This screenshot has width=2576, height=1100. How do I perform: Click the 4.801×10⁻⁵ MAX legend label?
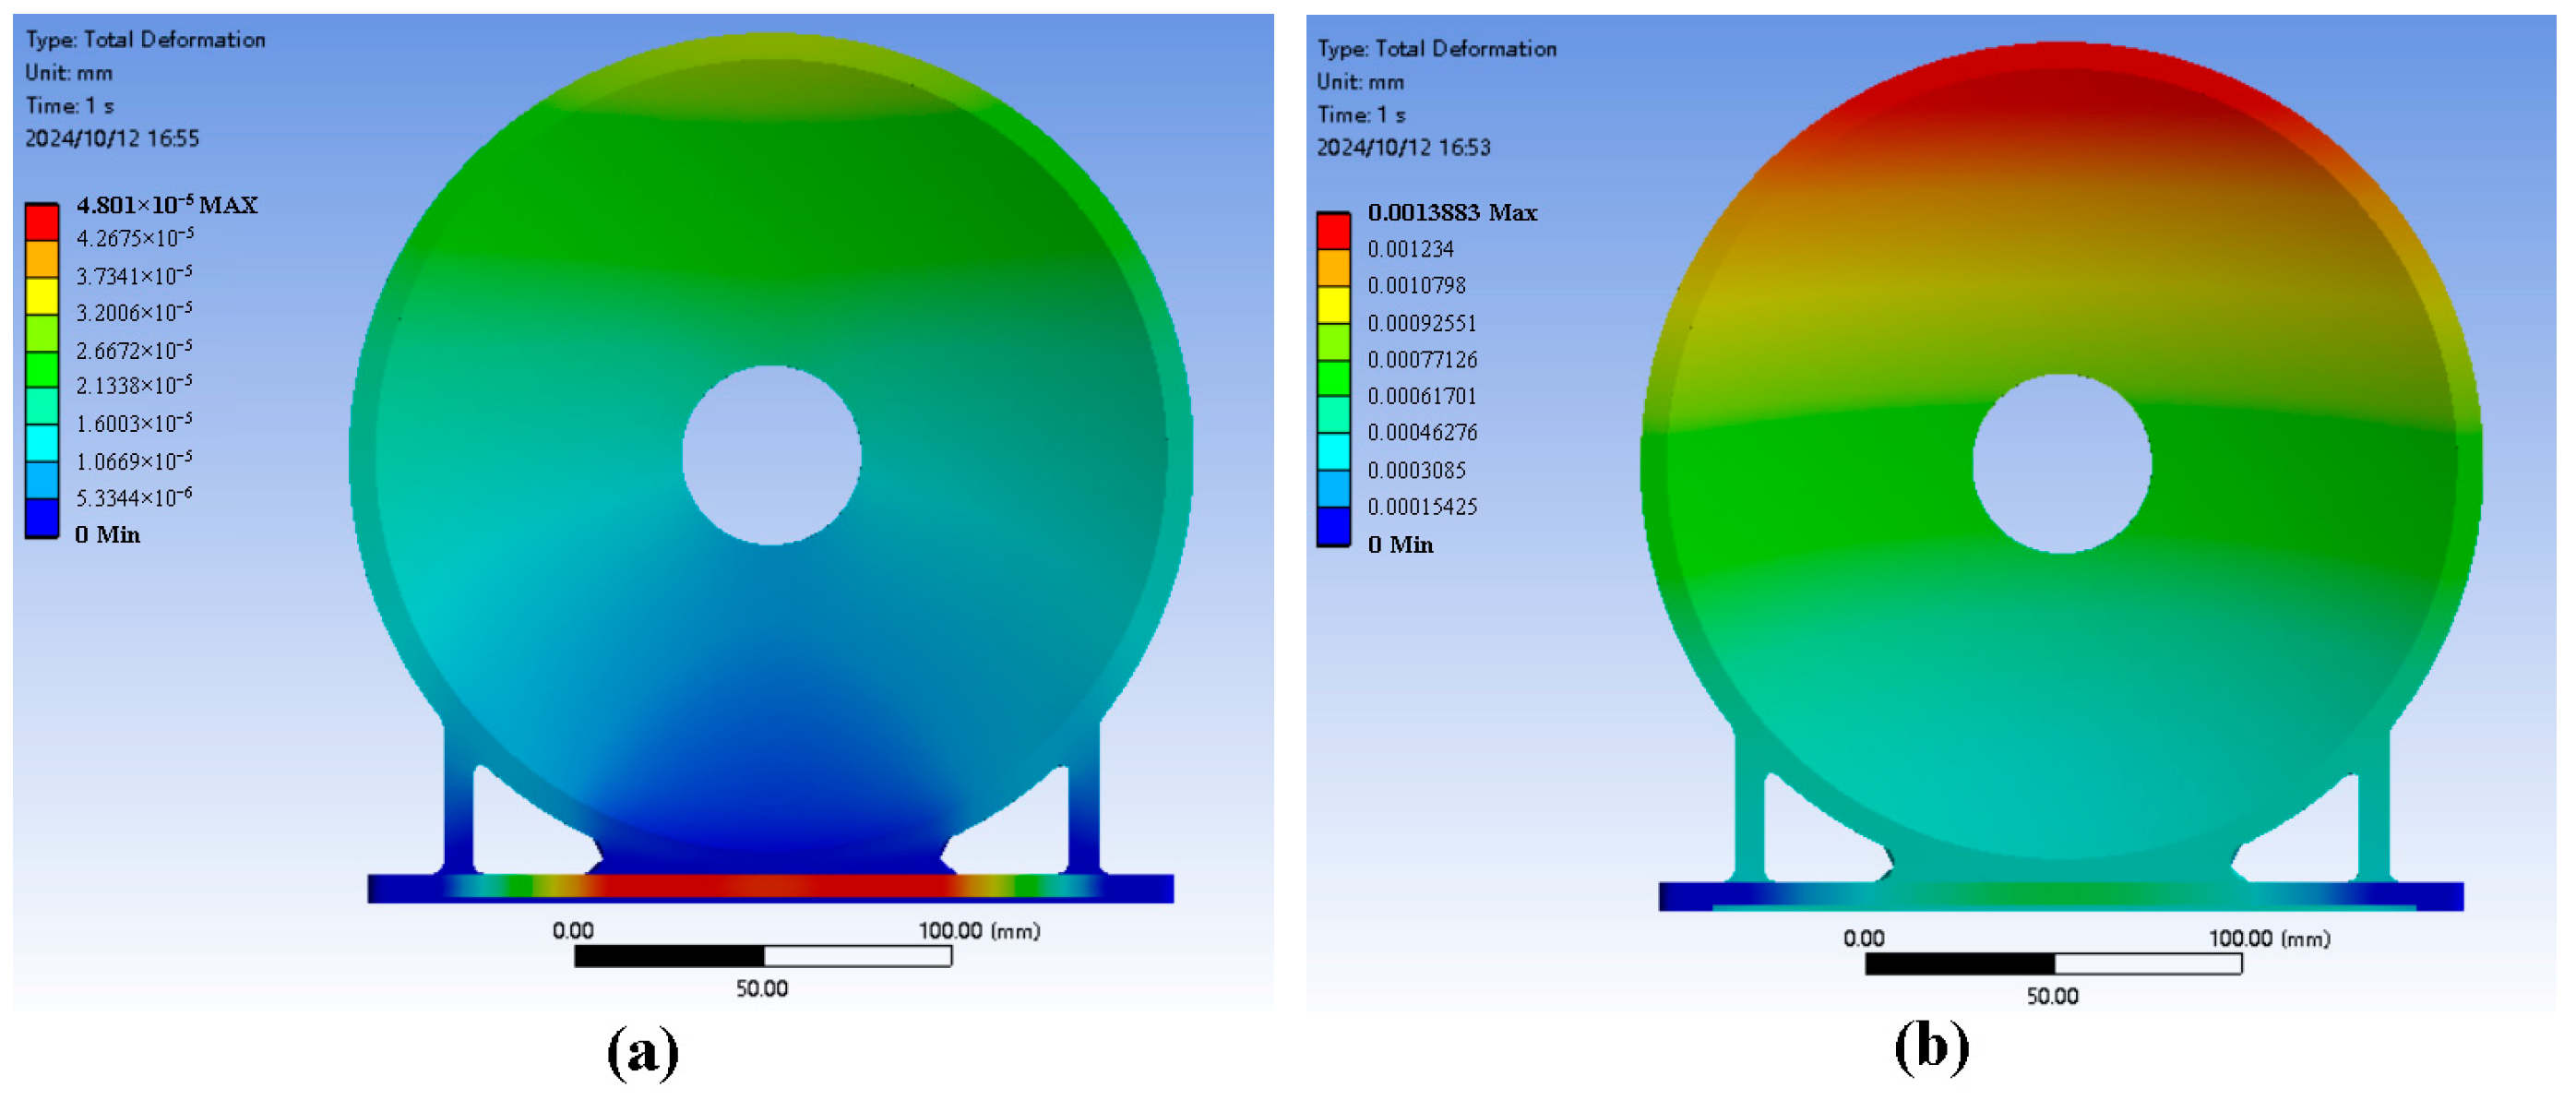(167, 205)
